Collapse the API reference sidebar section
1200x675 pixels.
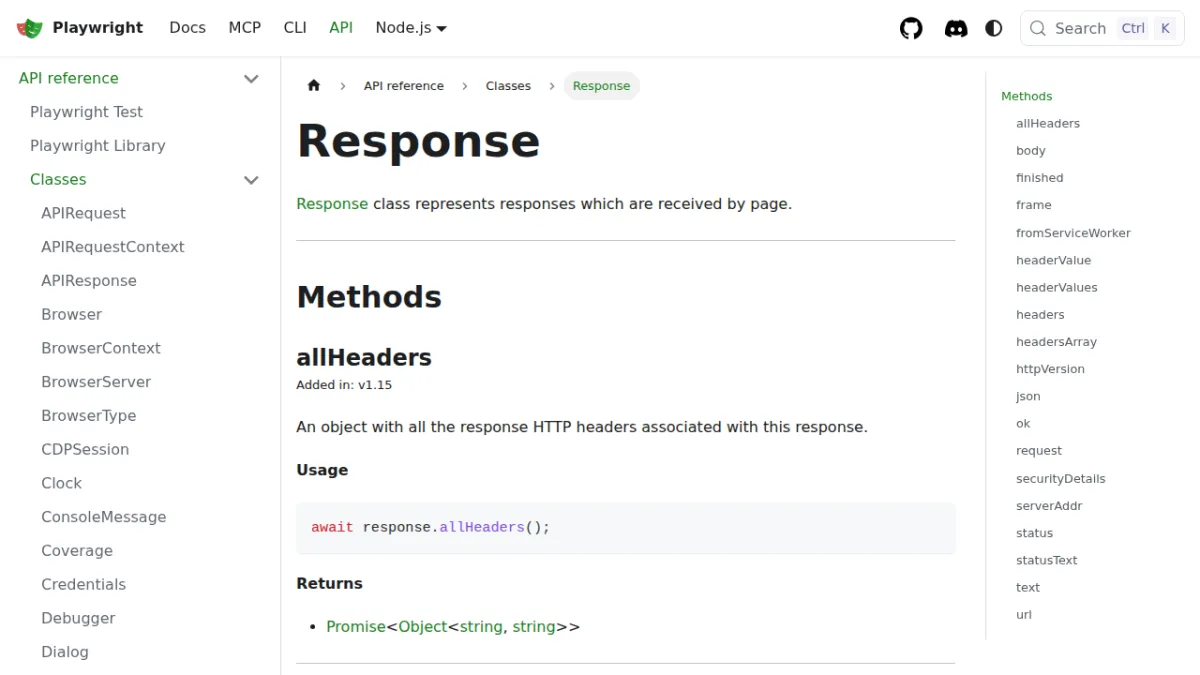[251, 78]
